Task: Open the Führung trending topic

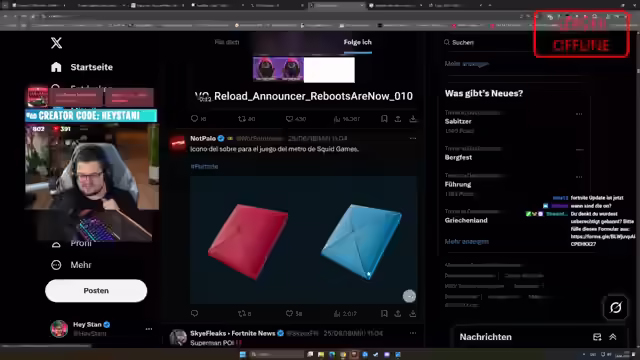Action: pos(458,184)
